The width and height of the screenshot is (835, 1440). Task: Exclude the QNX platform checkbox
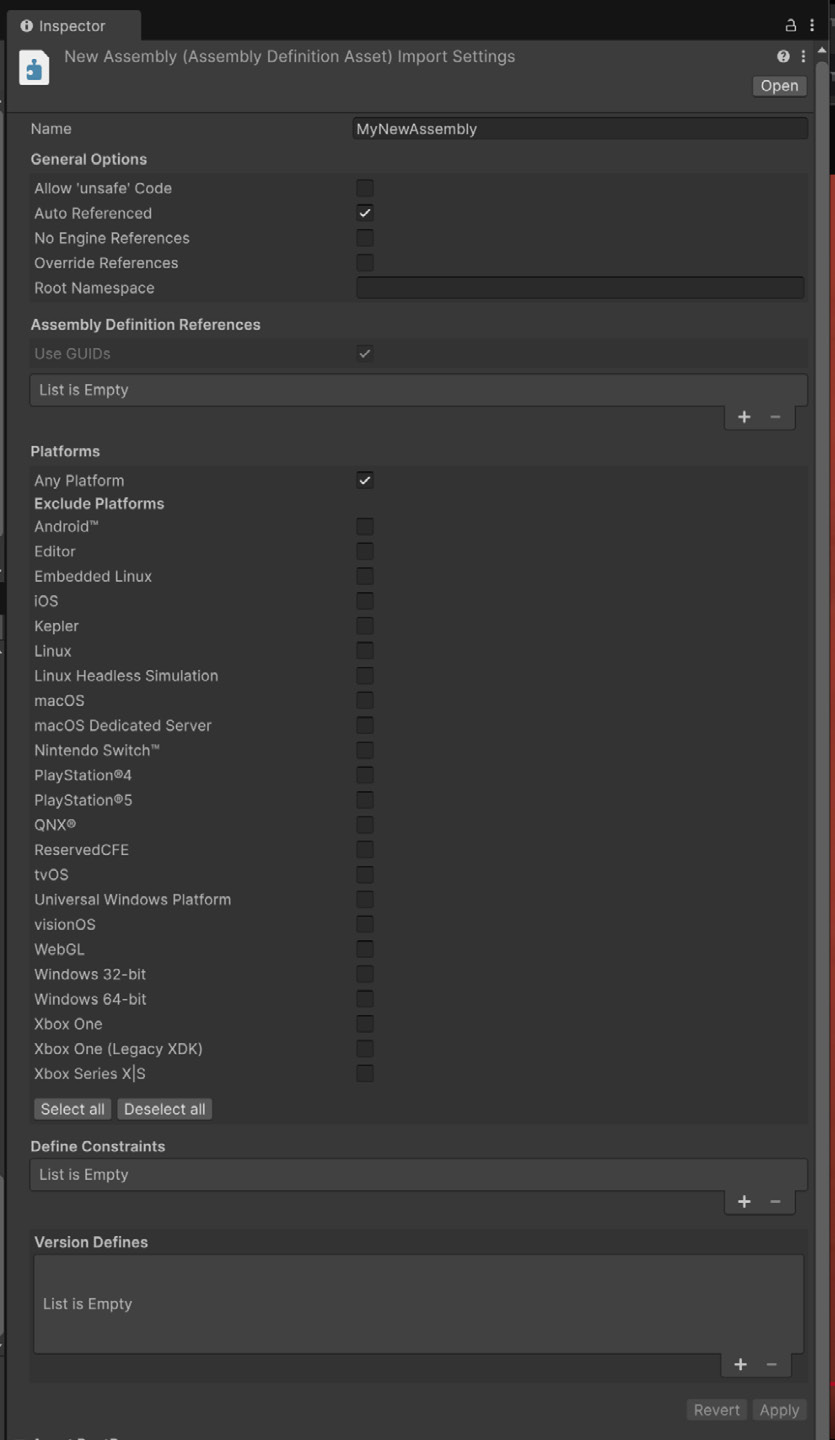point(365,825)
